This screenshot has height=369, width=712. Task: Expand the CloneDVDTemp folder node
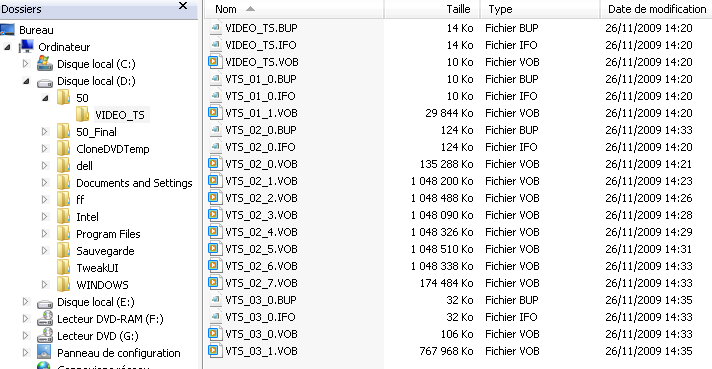point(44,149)
